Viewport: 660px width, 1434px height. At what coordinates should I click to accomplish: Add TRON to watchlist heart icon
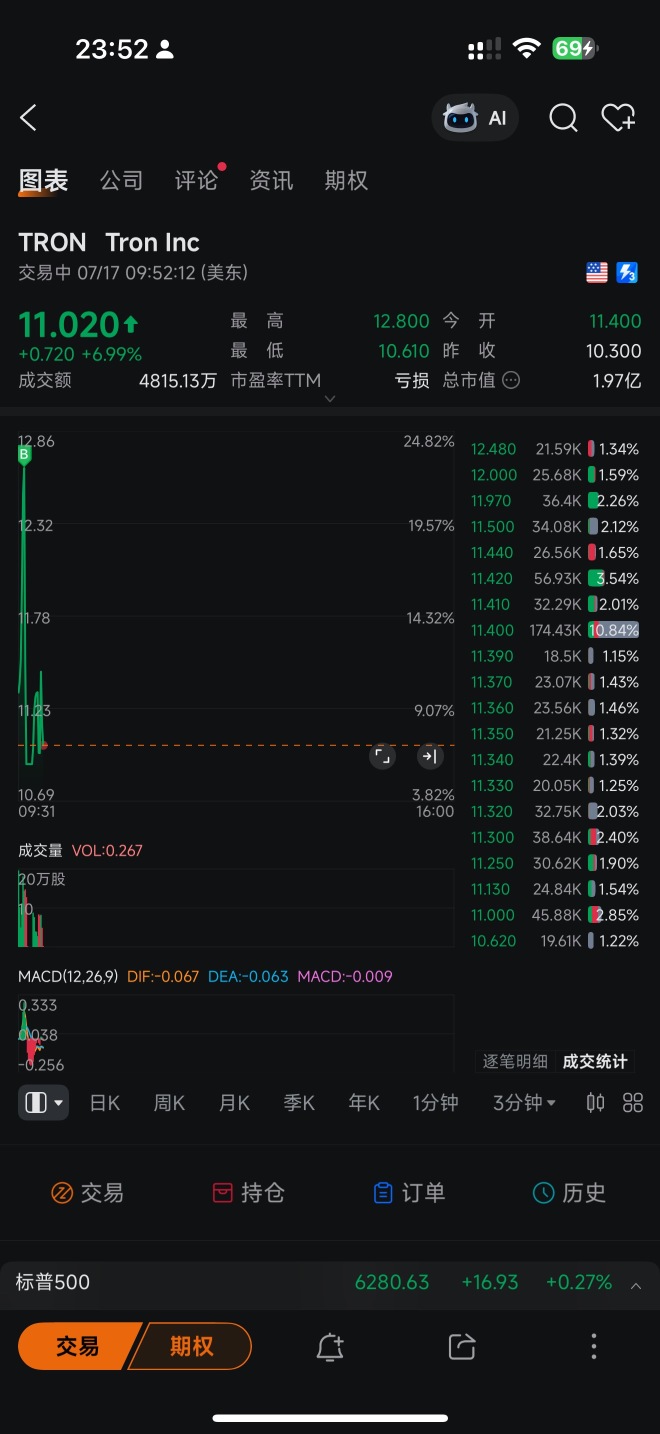coord(618,118)
